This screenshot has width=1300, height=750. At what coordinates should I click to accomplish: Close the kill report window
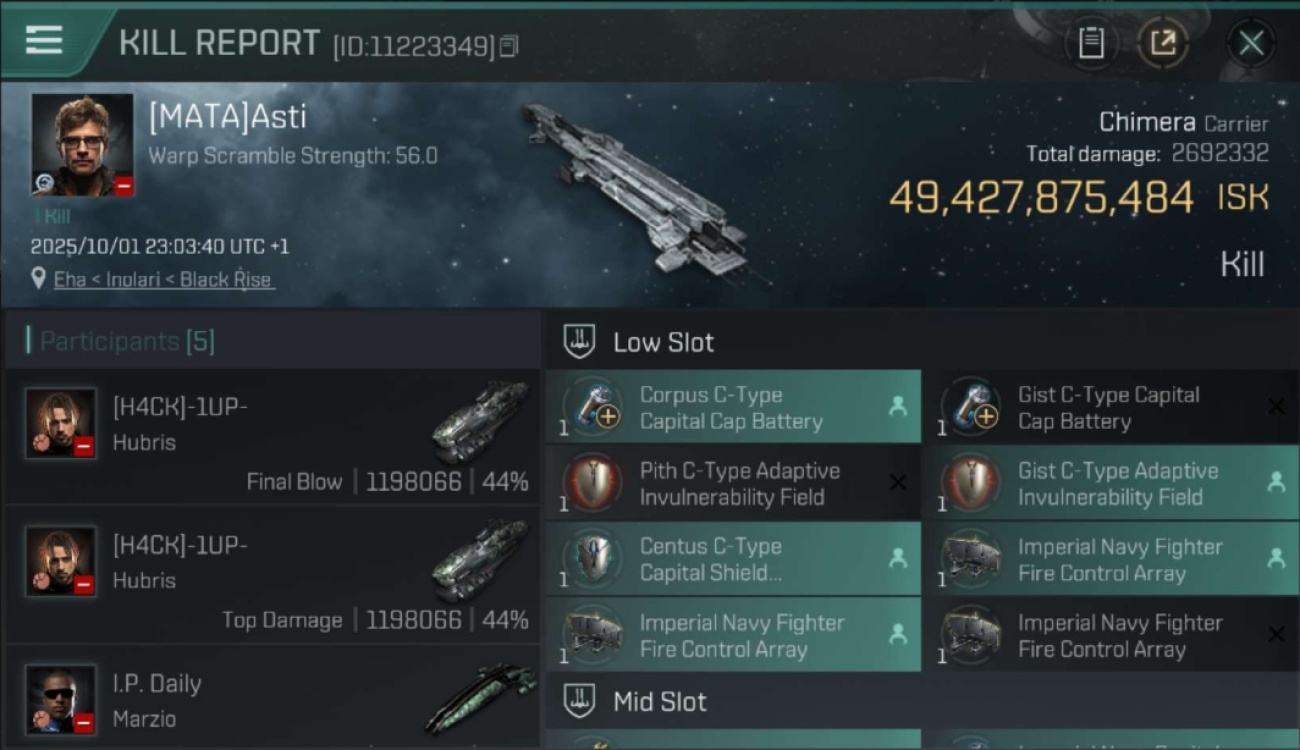pos(1251,43)
